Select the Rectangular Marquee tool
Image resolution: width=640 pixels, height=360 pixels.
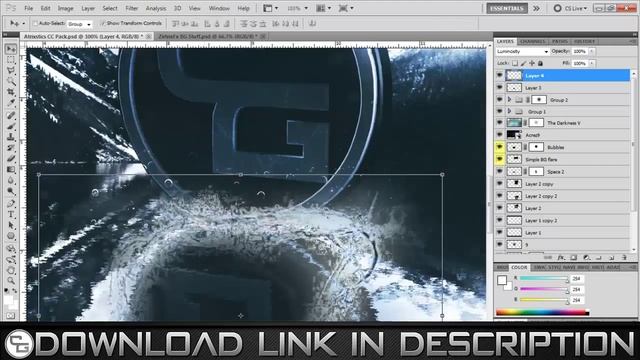pyautogui.click(x=11, y=60)
